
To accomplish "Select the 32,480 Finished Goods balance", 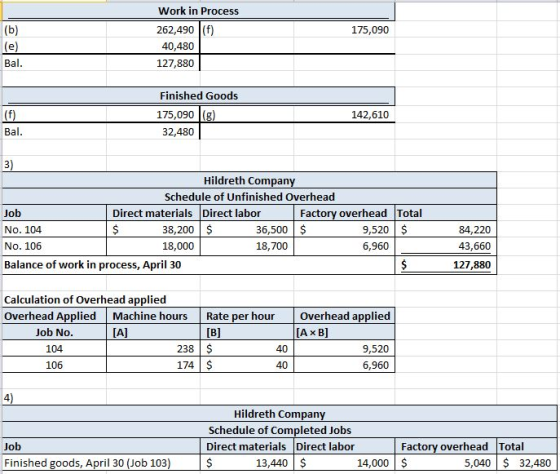I will pyautogui.click(x=178, y=132).
